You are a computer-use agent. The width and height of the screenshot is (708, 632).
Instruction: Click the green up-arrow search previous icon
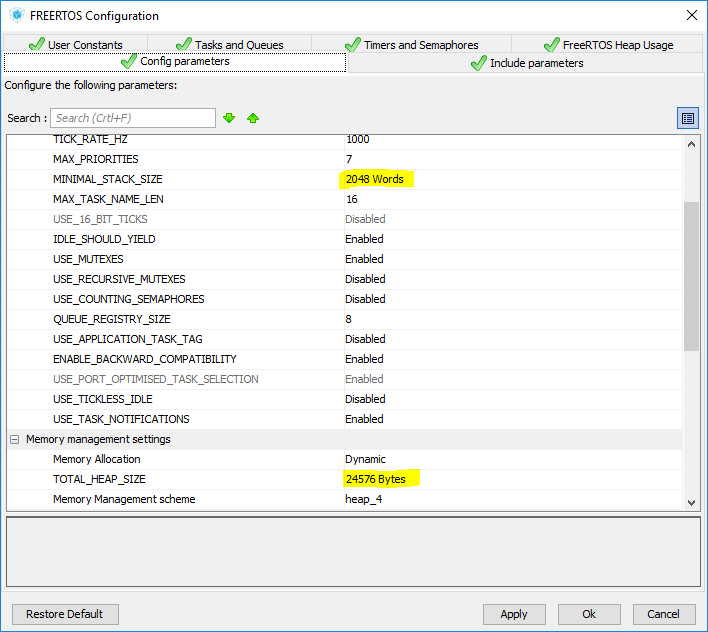click(253, 118)
